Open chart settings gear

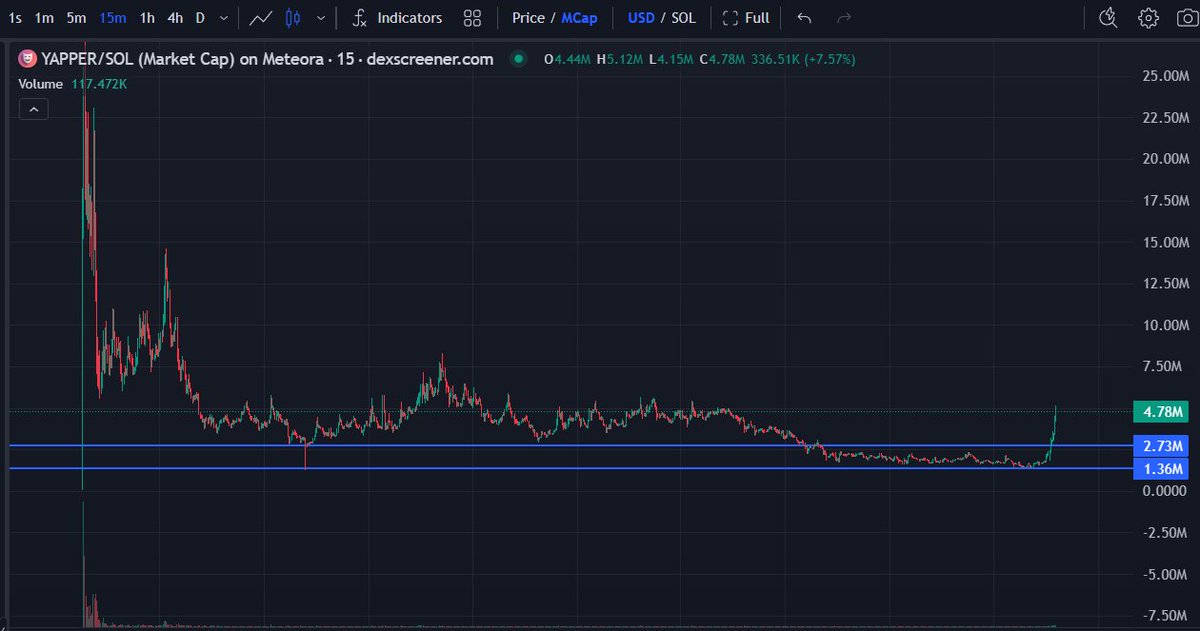(x=1148, y=18)
